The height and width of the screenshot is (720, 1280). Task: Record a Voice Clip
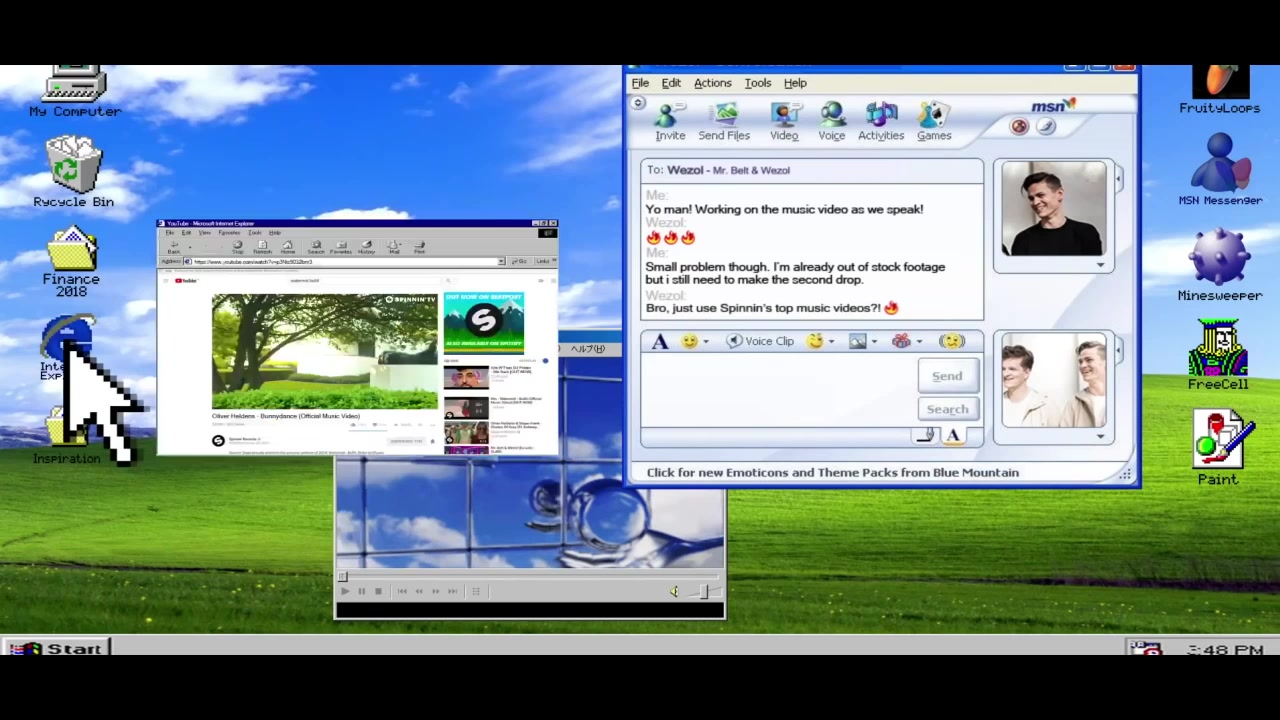(760, 341)
